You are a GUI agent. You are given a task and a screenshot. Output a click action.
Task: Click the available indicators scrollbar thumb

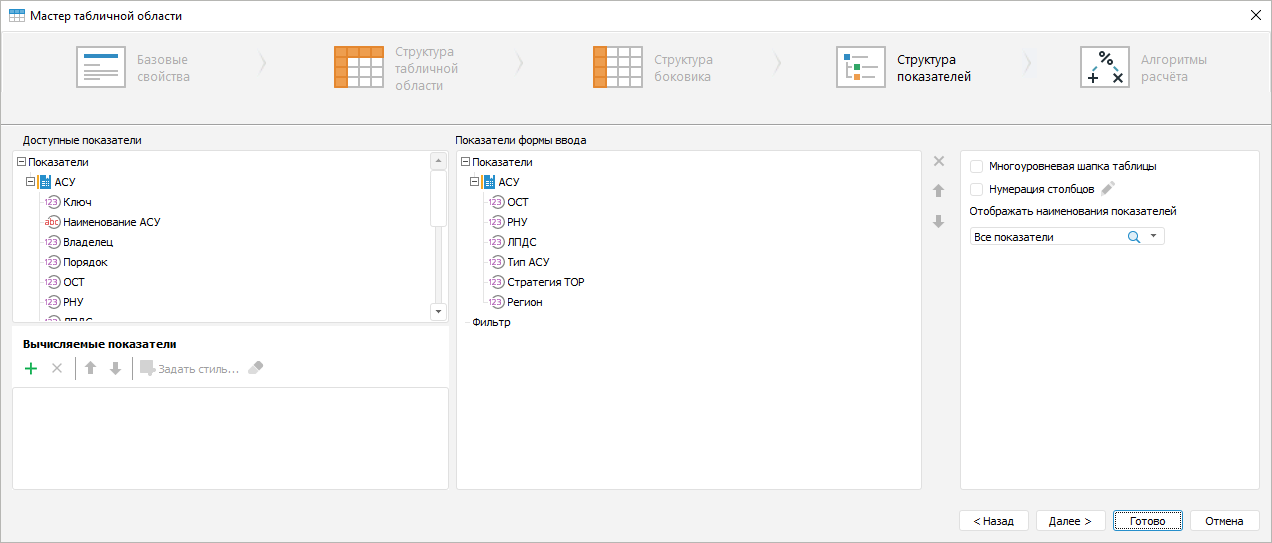(x=438, y=199)
